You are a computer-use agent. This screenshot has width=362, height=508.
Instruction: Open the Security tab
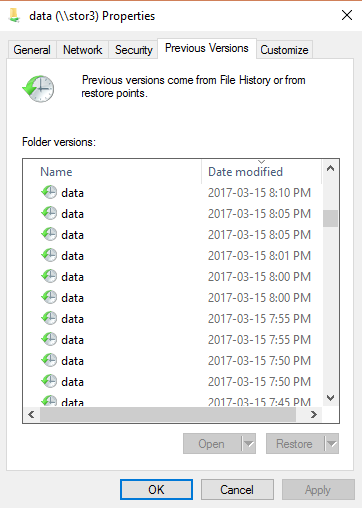point(133,50)
